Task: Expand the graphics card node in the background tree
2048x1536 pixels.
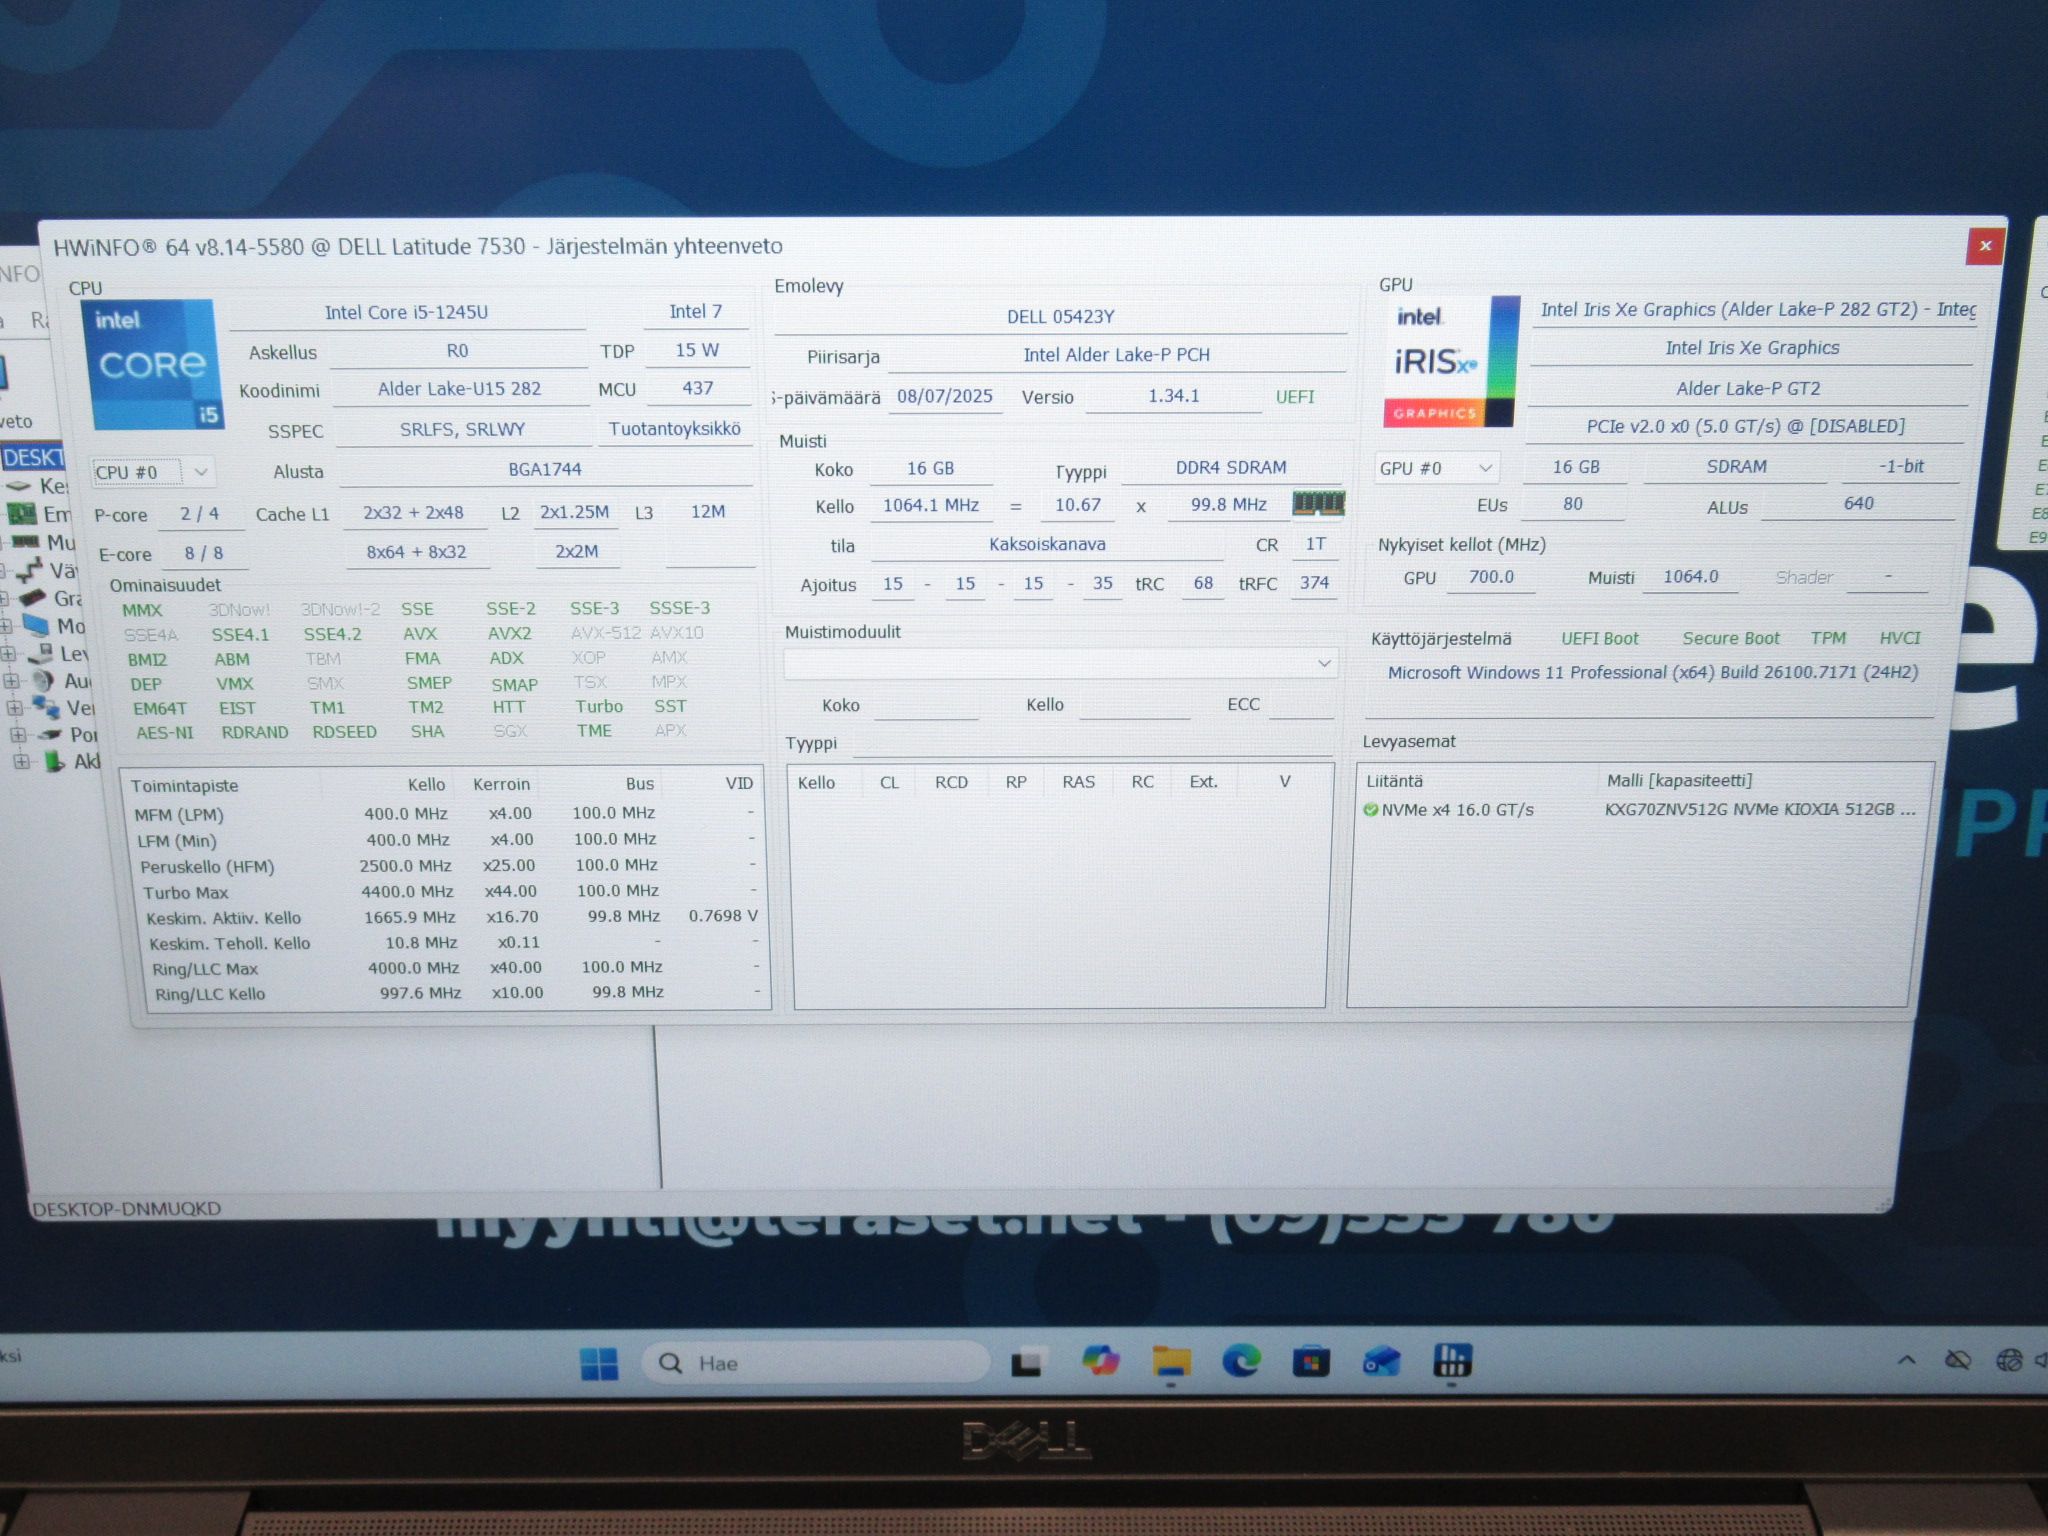Action: (x=4, y=599)
